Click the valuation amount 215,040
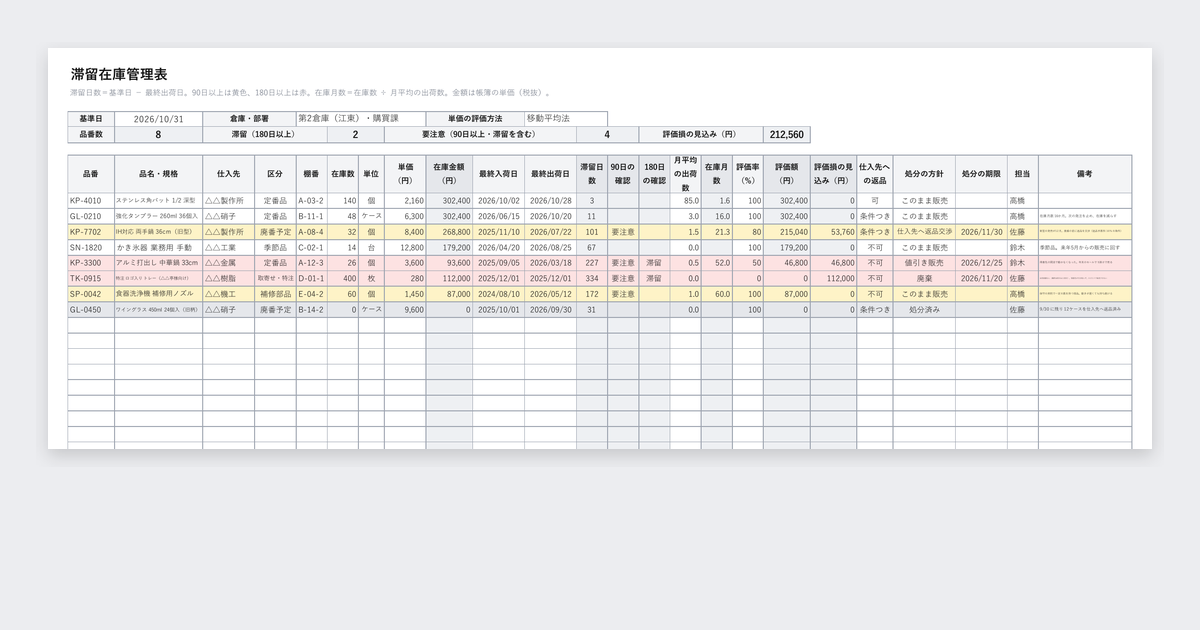 coord(787,231)
